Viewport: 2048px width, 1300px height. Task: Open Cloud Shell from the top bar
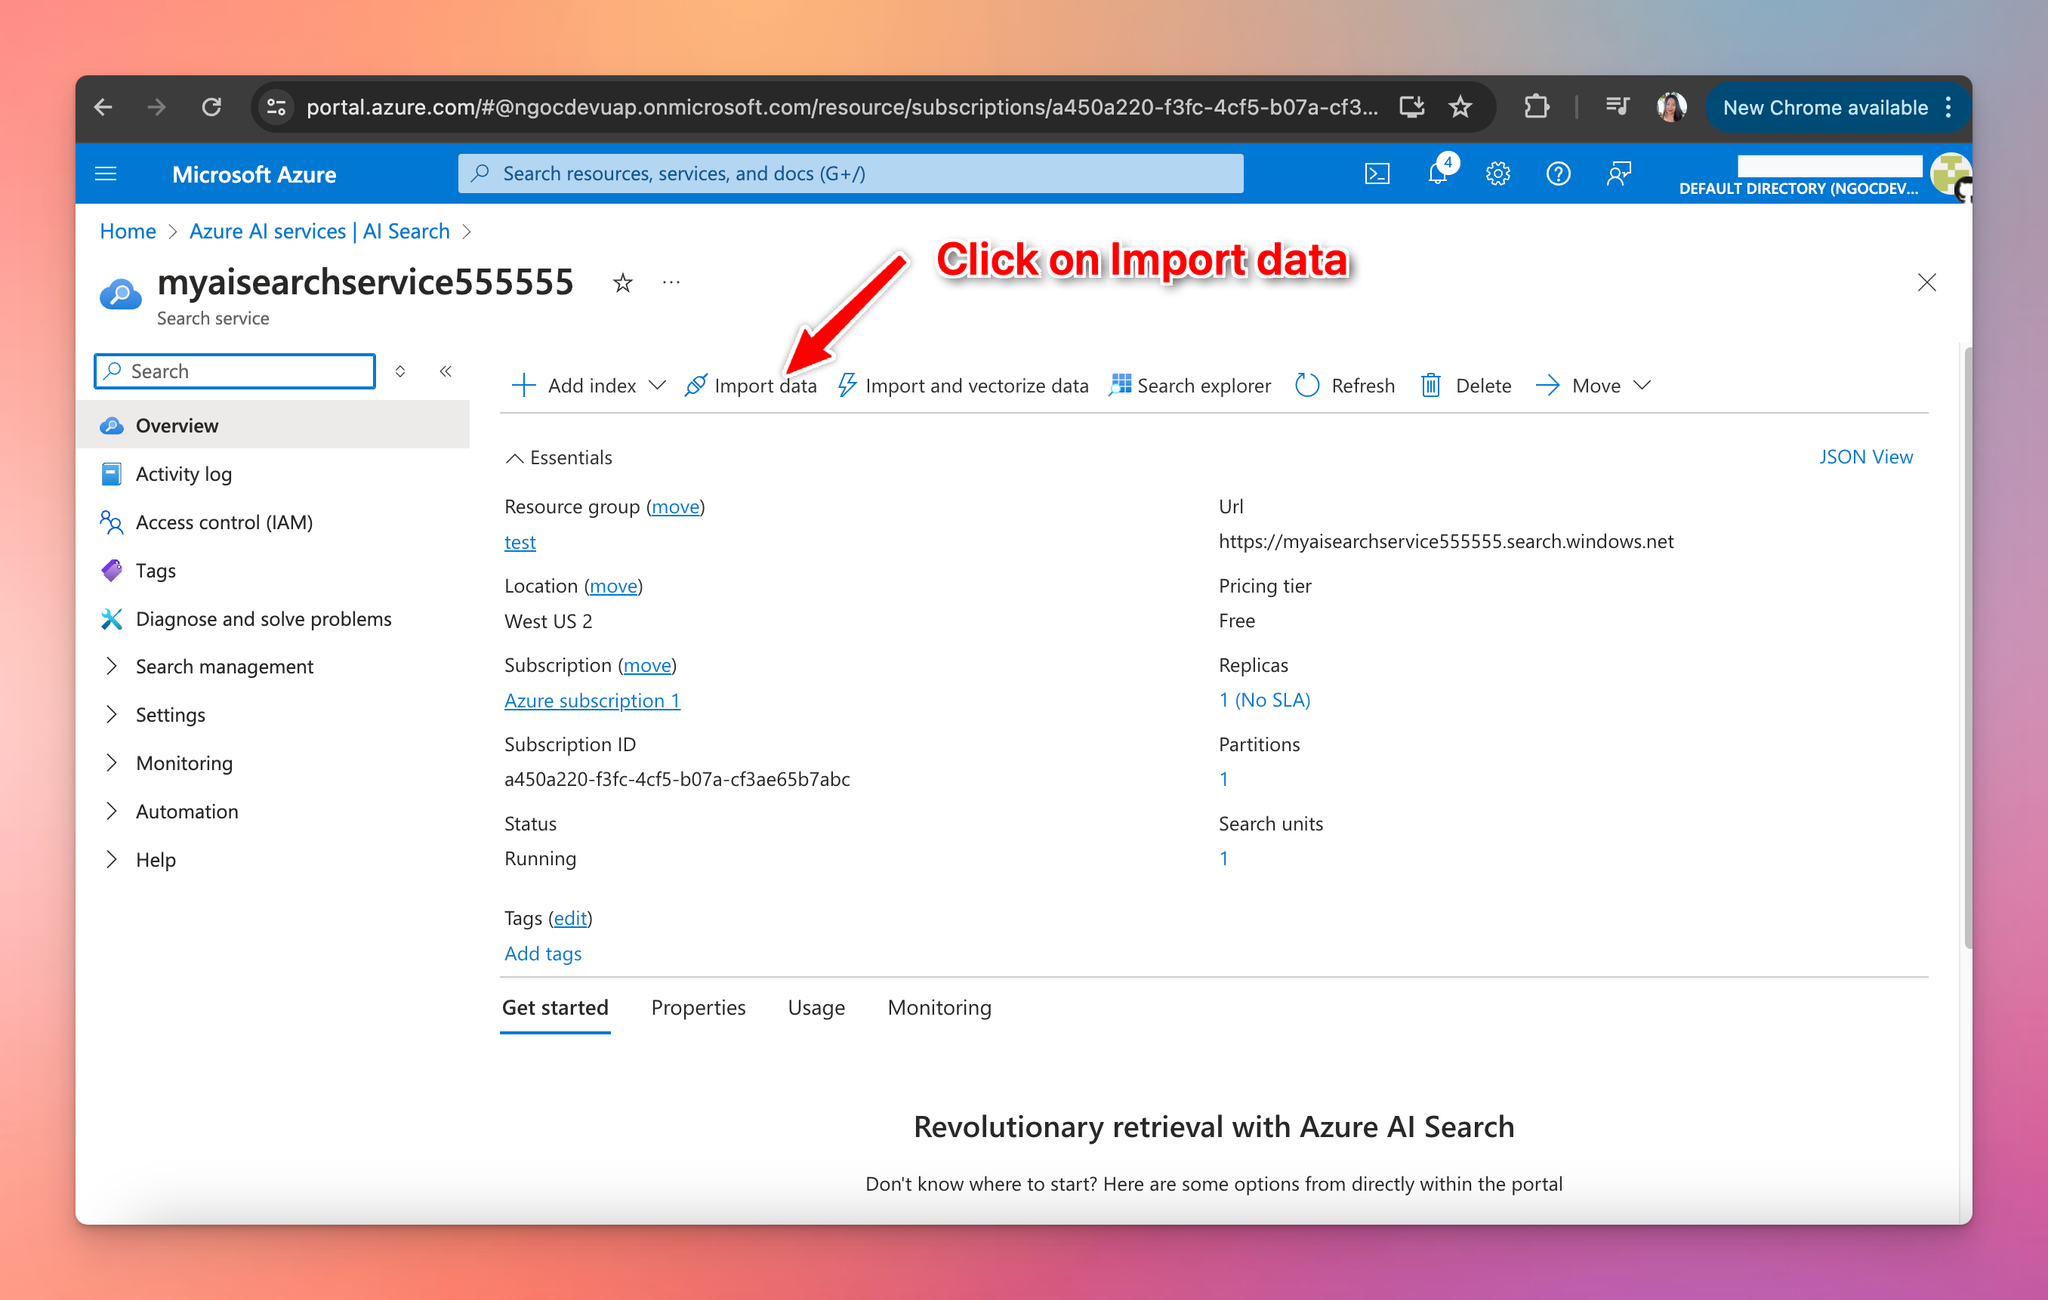pos(1377,174)
